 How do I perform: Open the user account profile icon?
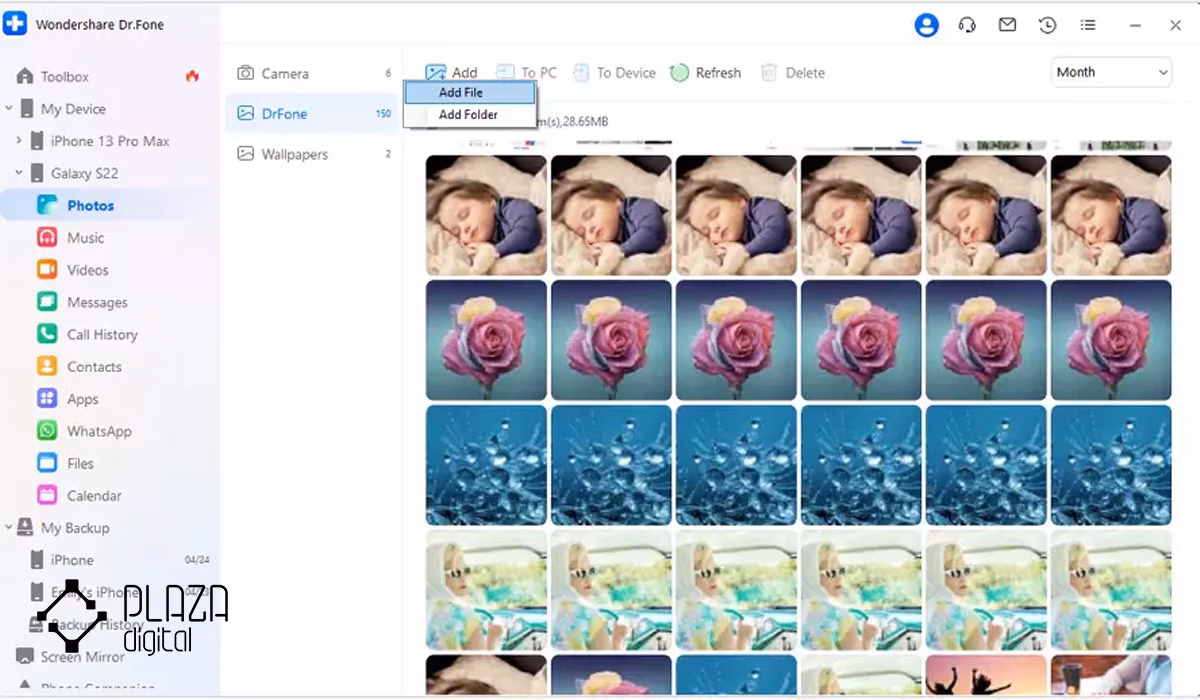pyautogui.click(x=926, y=25)
